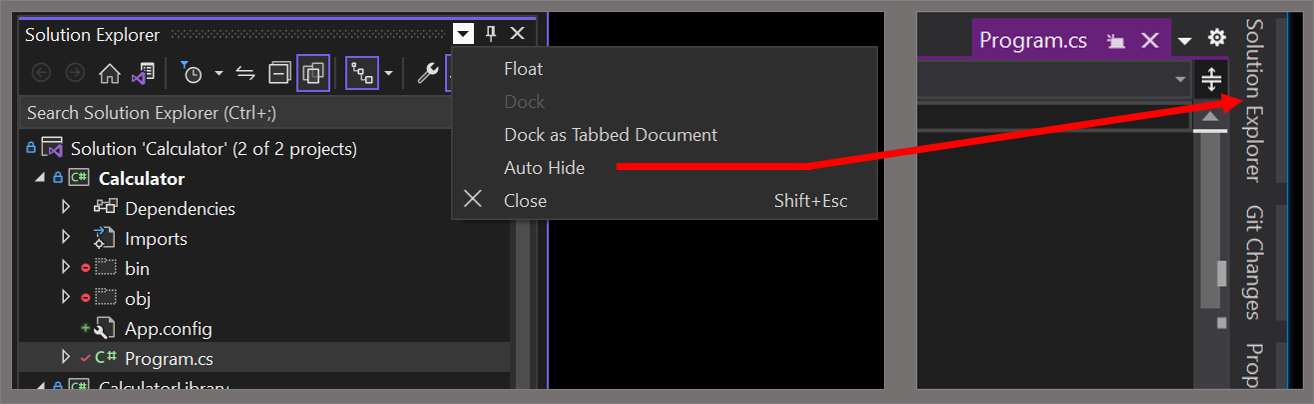Click the settings gear beside Program.cs tab

pos(1216,38)
